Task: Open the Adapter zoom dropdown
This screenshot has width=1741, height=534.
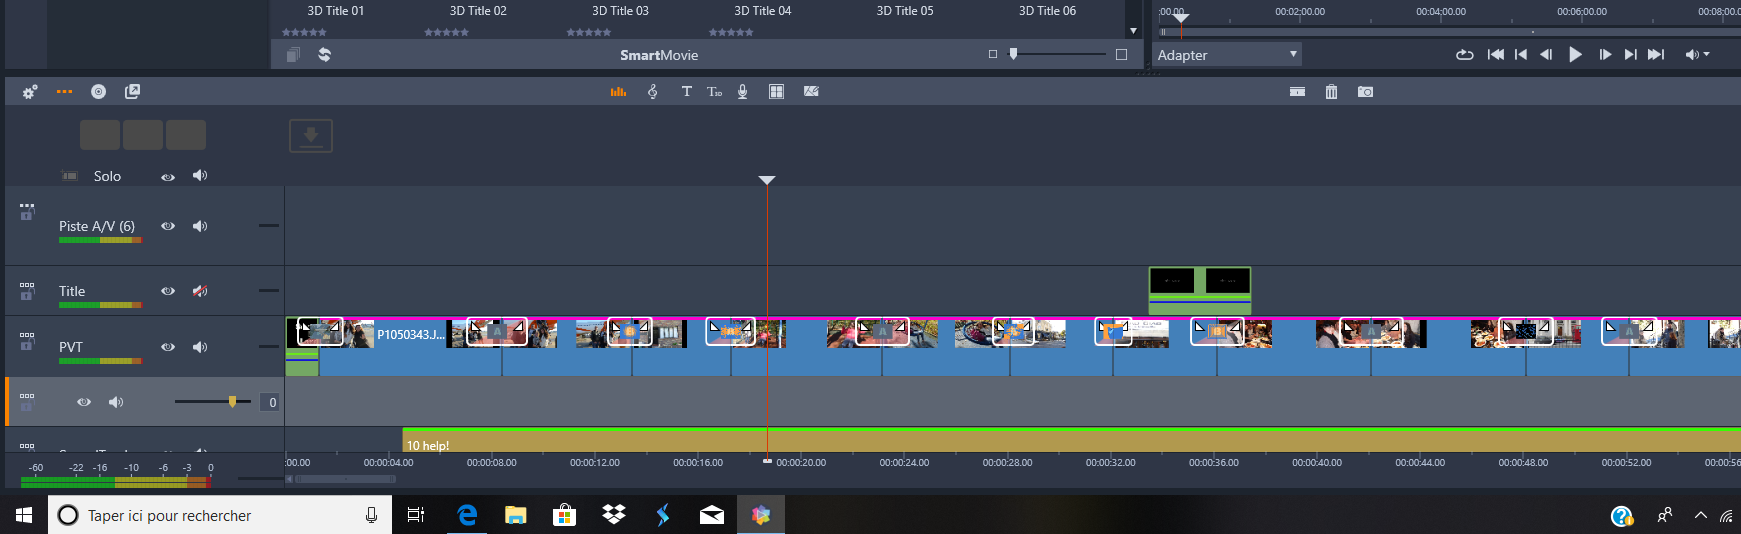Action: (1227, 55)
